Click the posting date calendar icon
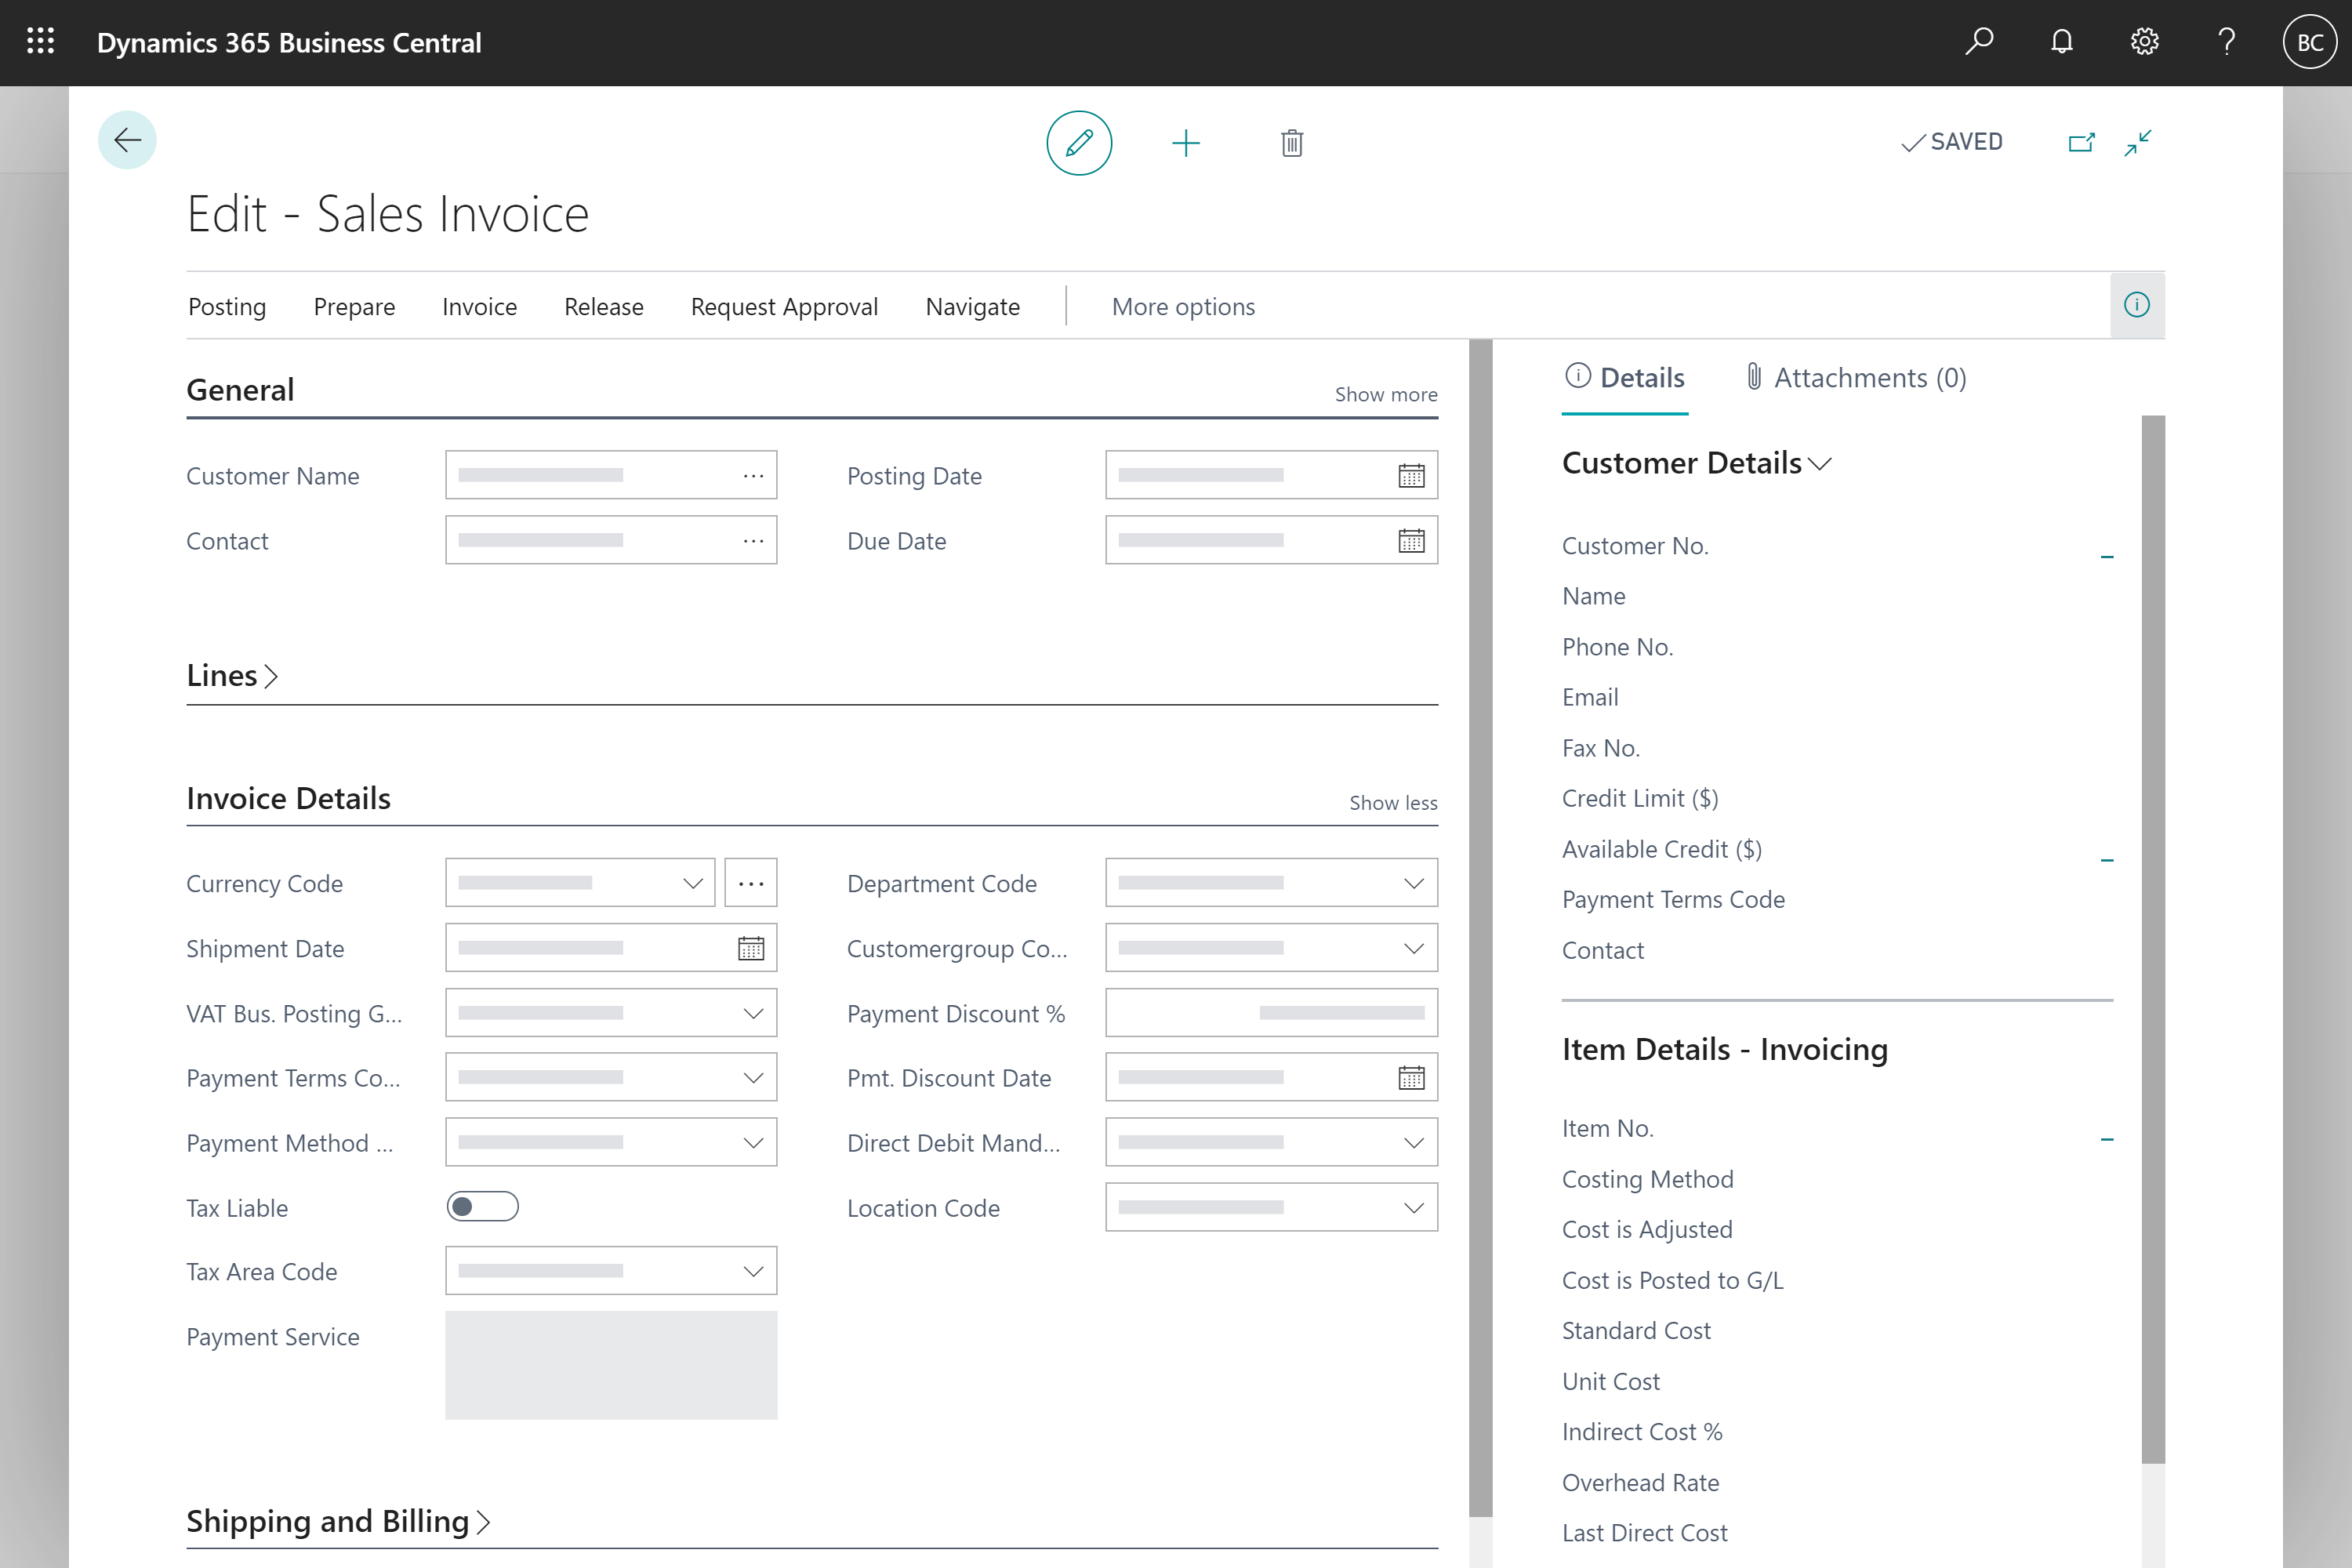Image resolution: width=2352 pixels, height=1568 pixels. point(1409,476)
